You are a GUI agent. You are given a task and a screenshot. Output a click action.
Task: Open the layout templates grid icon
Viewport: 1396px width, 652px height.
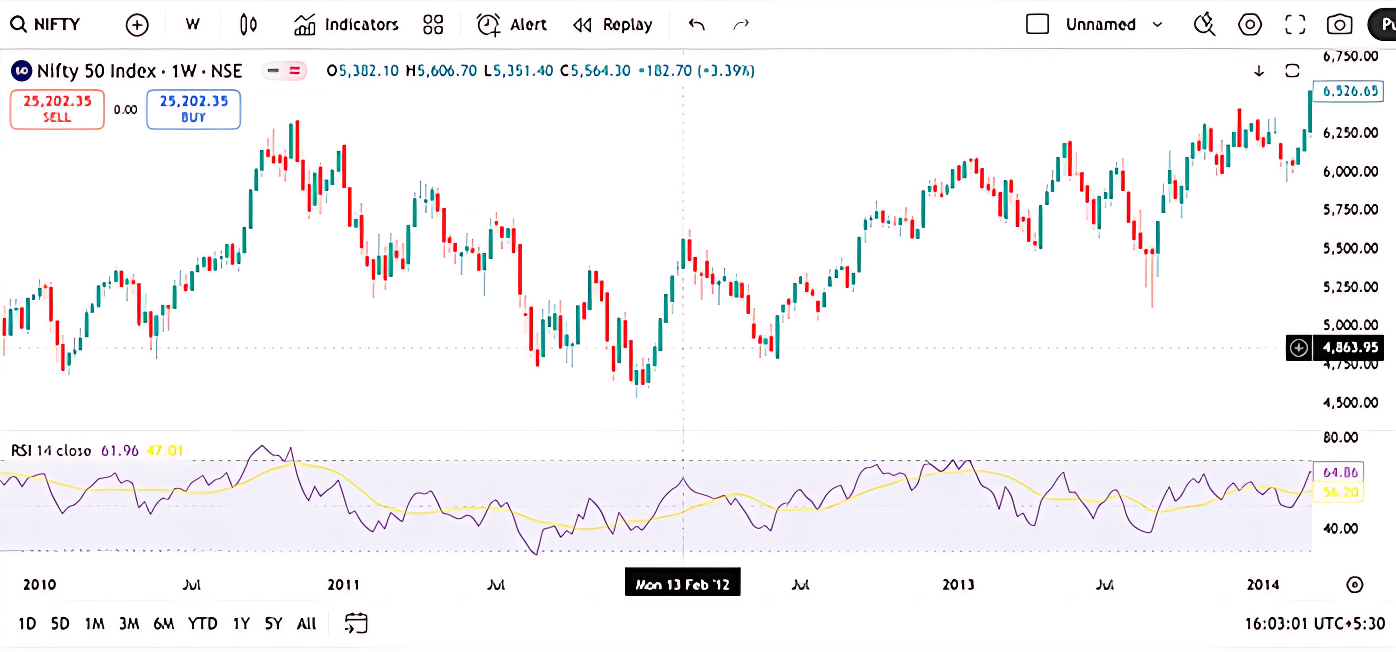pyautogui.click(x=433, y=24)
